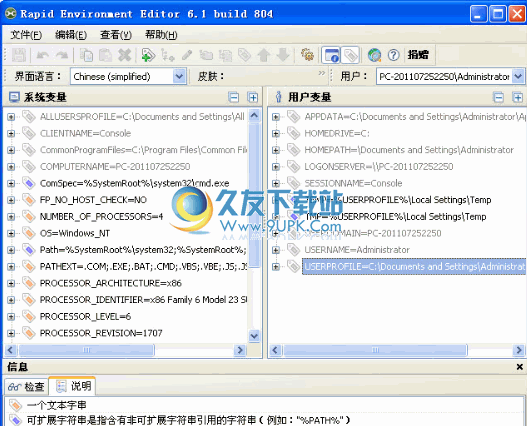
Task: Click system variables horizontal scroll right arrow
Action: (x=240, y=350)
